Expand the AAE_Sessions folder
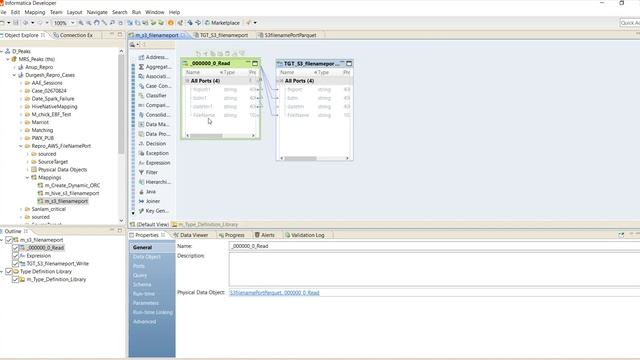Viewport: 640px width, 360px height. coord(21,83)
